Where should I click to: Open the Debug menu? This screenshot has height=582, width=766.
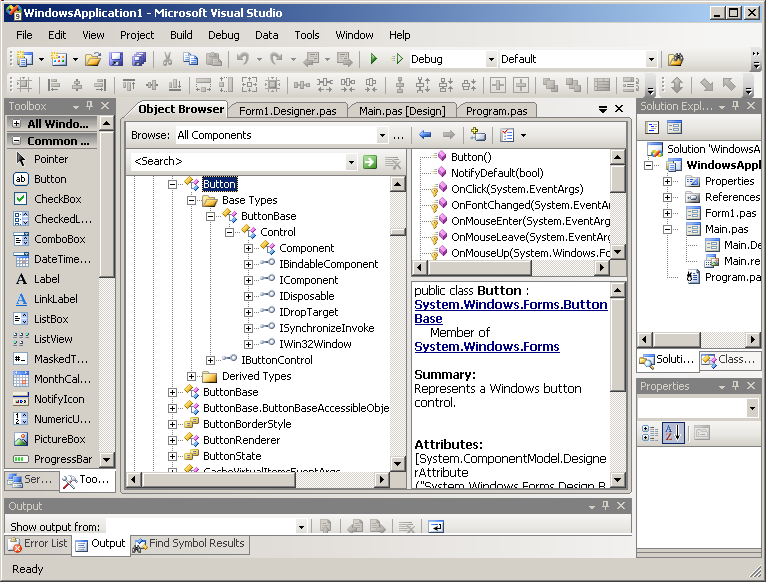click(x=223, y=35)
